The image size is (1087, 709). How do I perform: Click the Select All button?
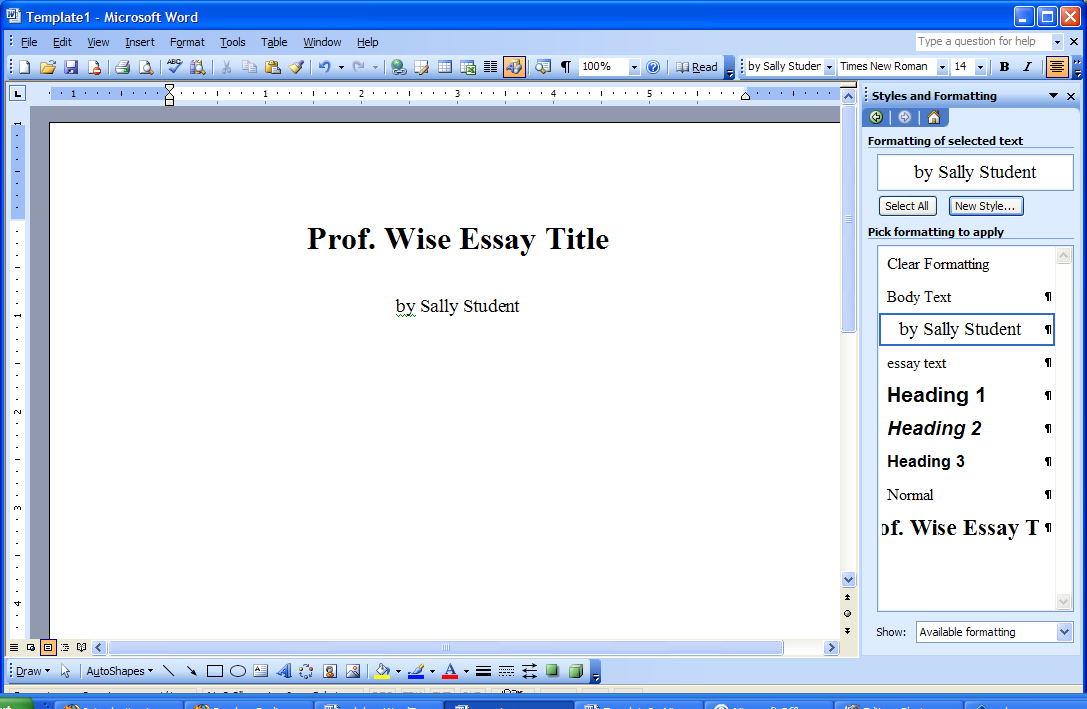907,206
